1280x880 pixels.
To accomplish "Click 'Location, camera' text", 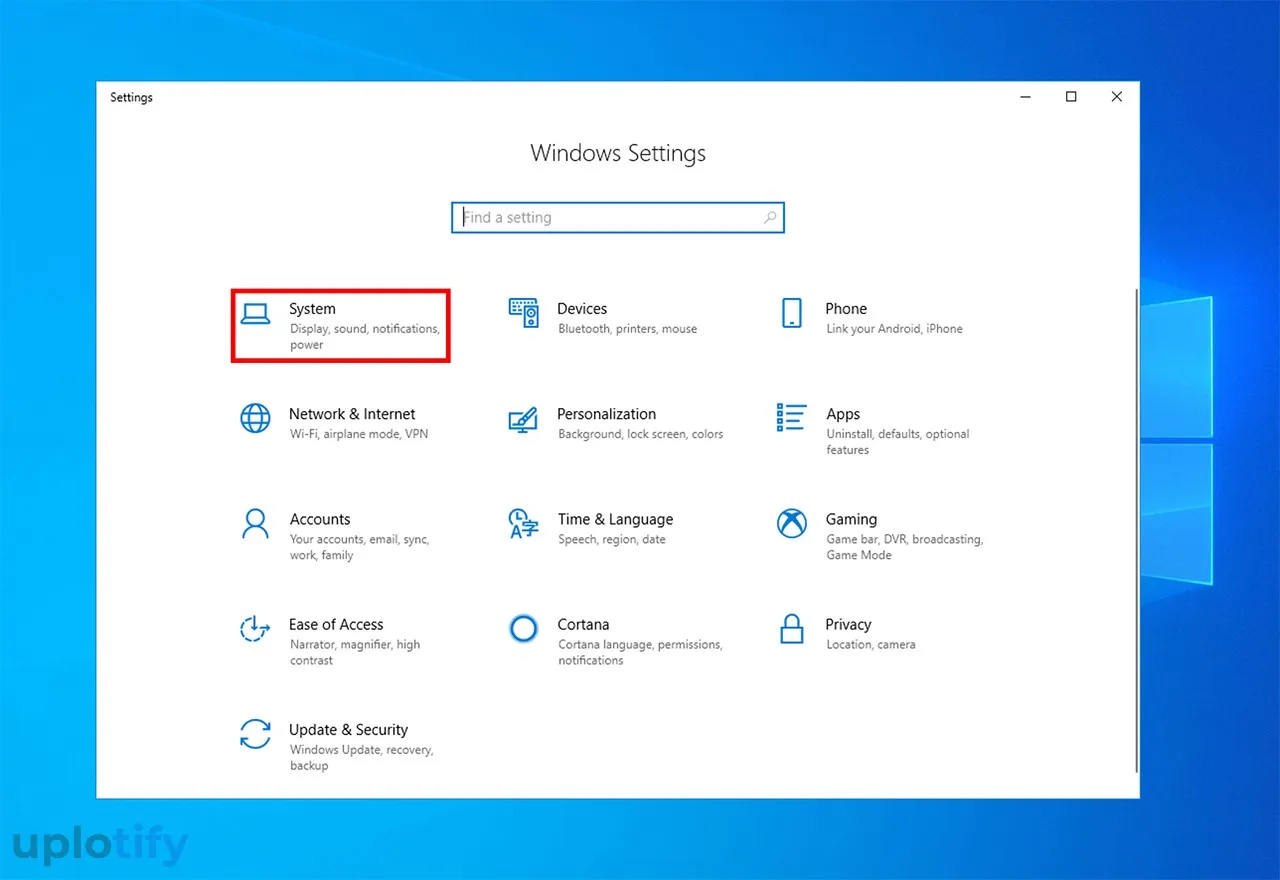I will pyautogui.click(x=870, y=645).
